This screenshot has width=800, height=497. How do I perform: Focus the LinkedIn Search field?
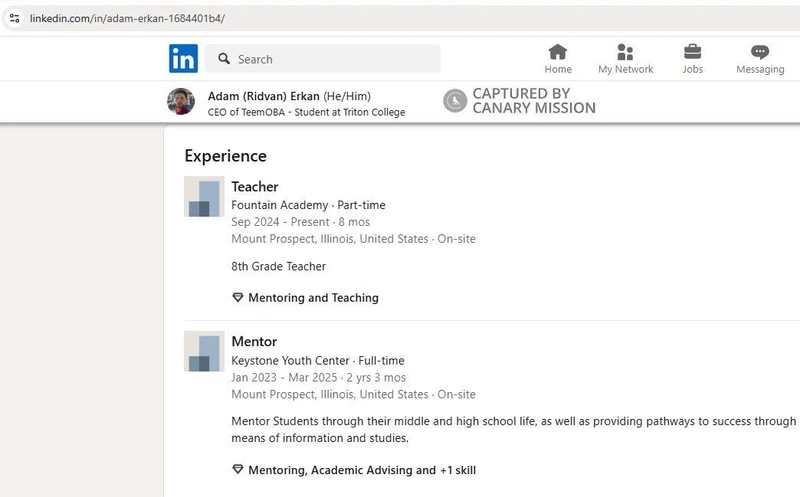(x=322, y=59)
